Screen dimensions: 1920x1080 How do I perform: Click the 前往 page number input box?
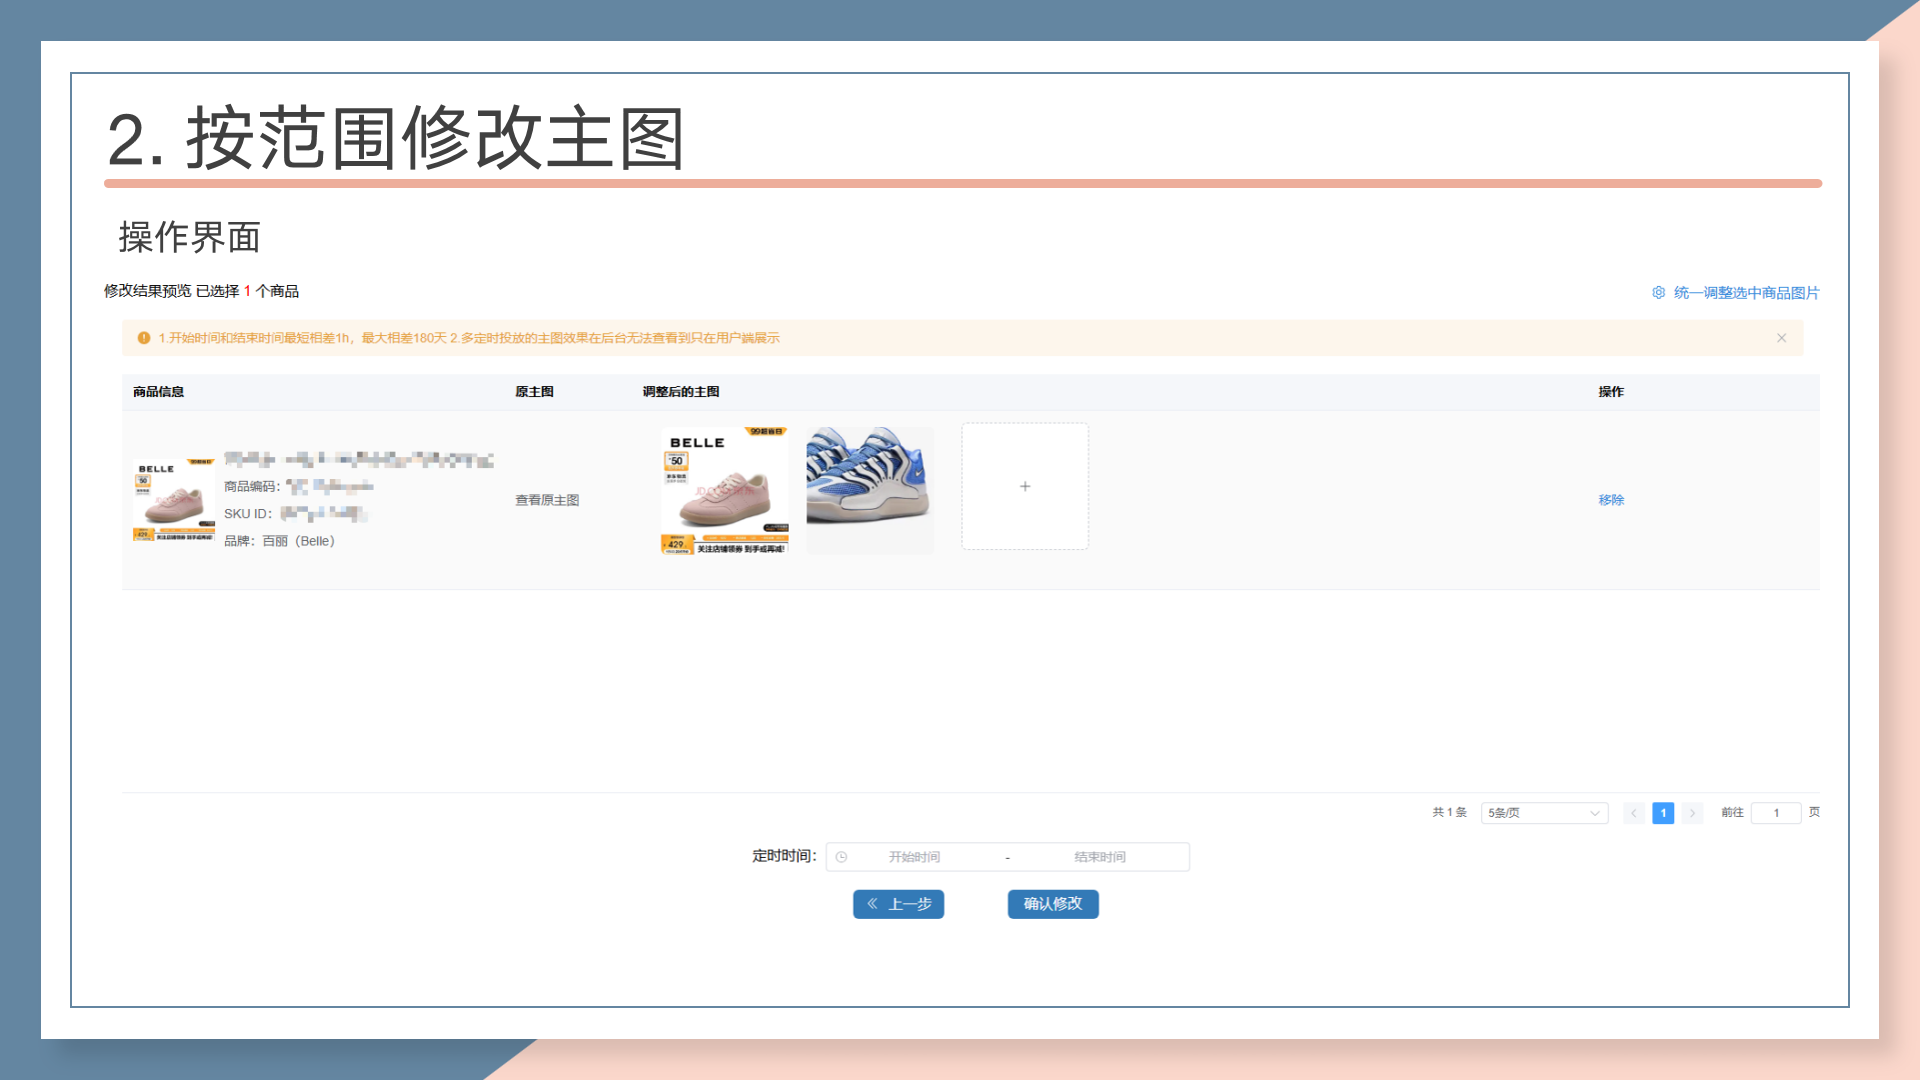1775,813
